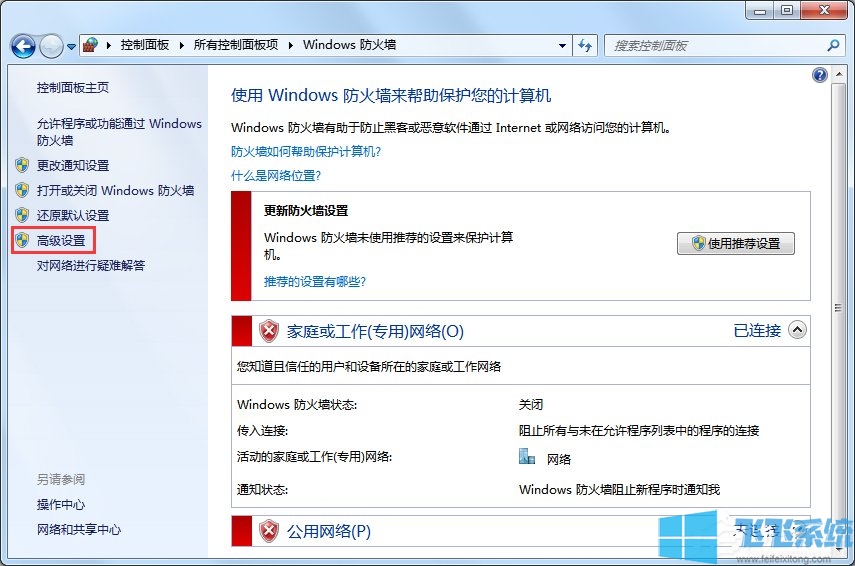Image resolution: width=855 pixels, height=566 pixels.
Task: Click the Control Panel icon in address bar
Action: point(91,45)
